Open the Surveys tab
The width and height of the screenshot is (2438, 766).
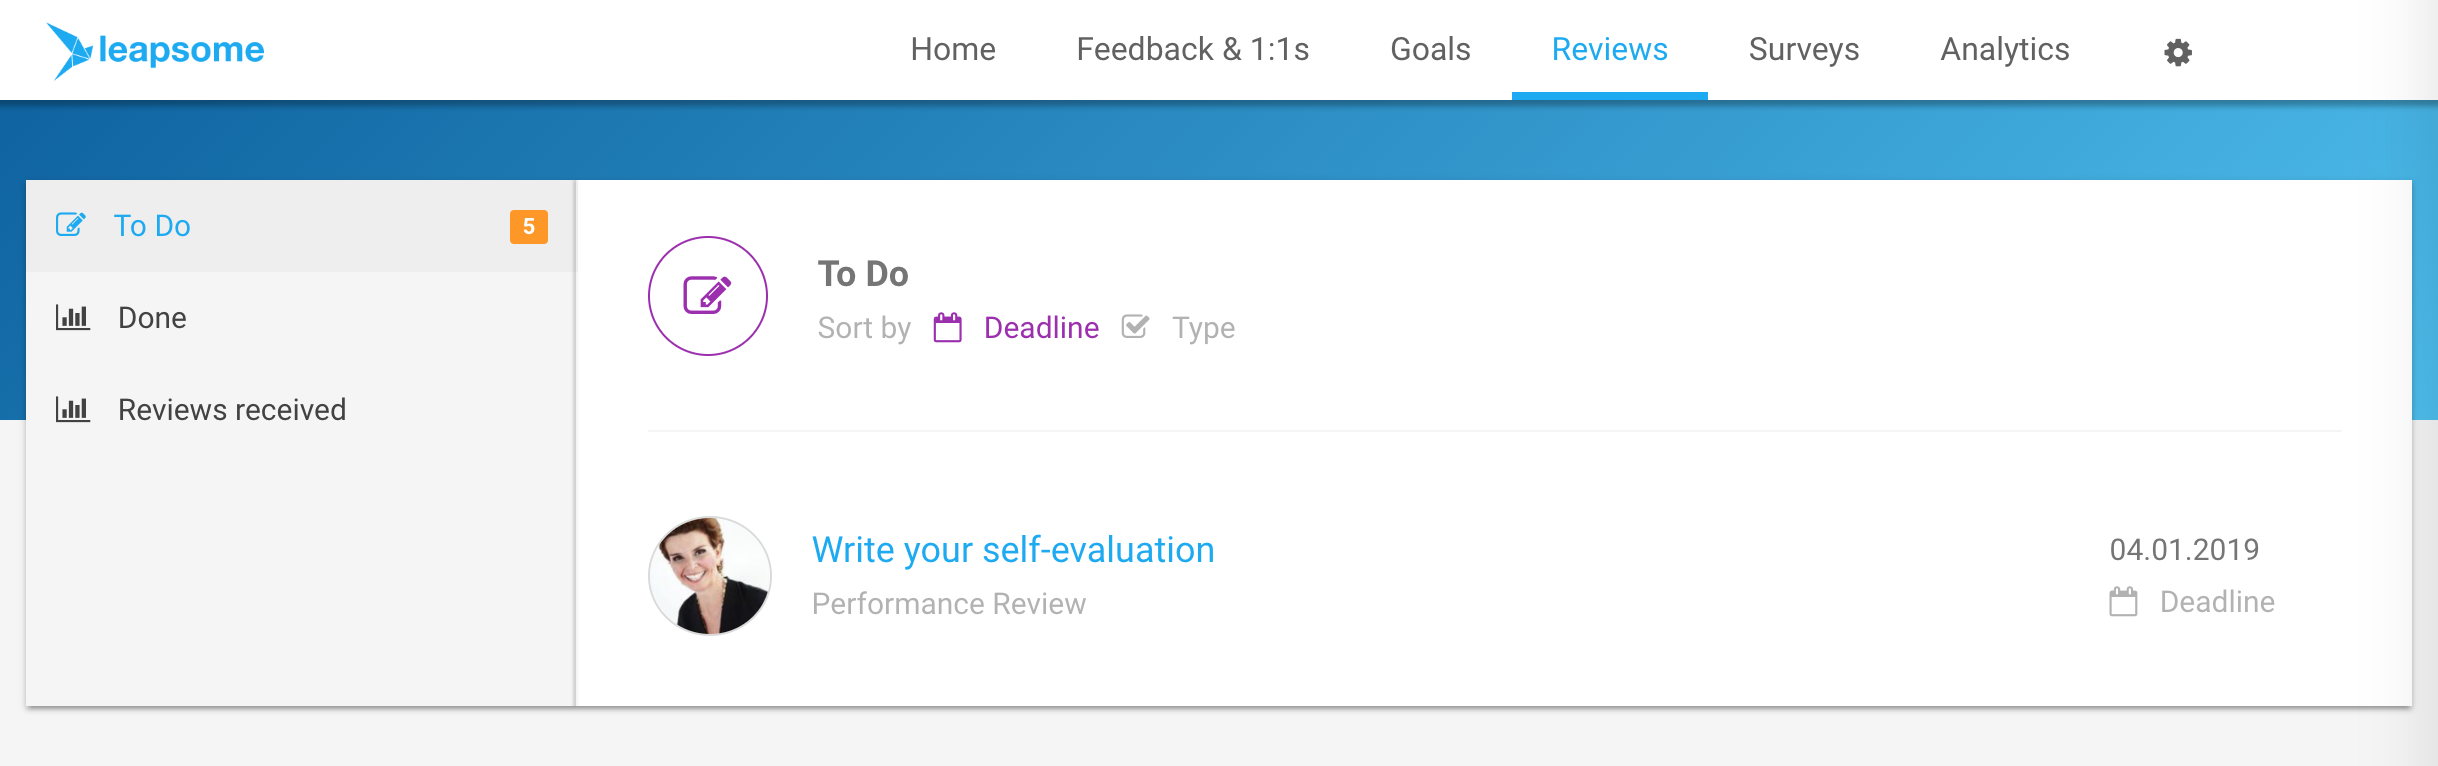(x=1804, y=49)
